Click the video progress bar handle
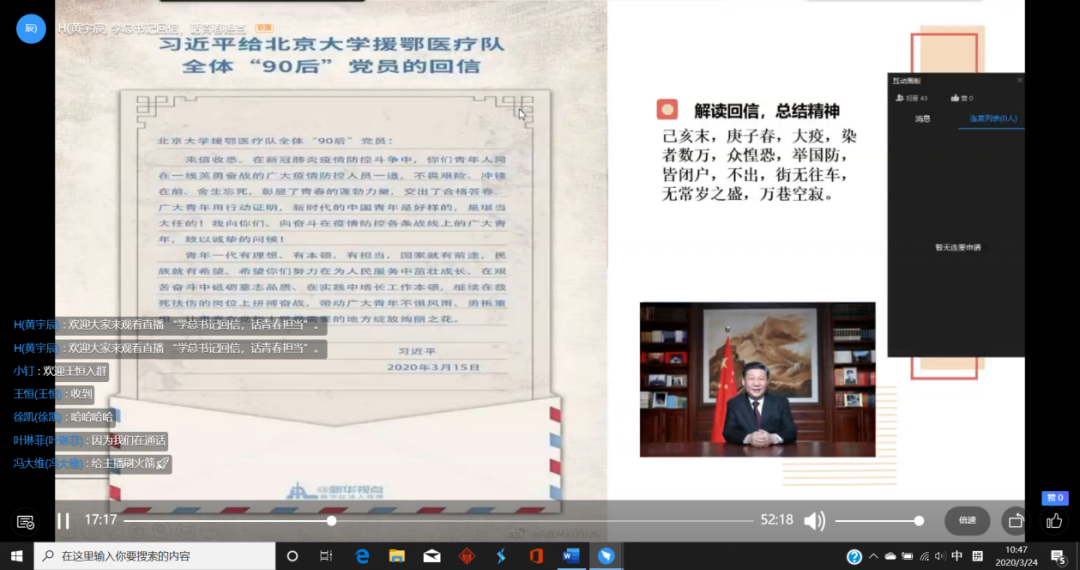The width and height of the screenshot is (1080, 570). point(331,521)
